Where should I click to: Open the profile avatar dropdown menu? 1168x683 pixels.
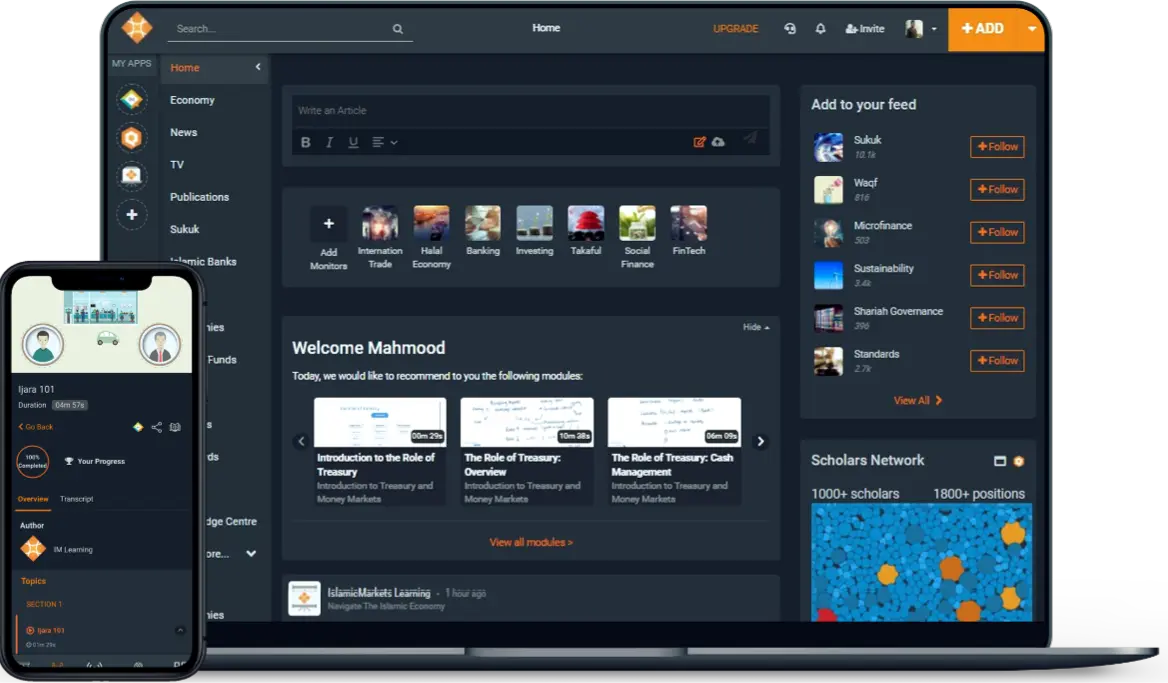[x=921, y=29]
